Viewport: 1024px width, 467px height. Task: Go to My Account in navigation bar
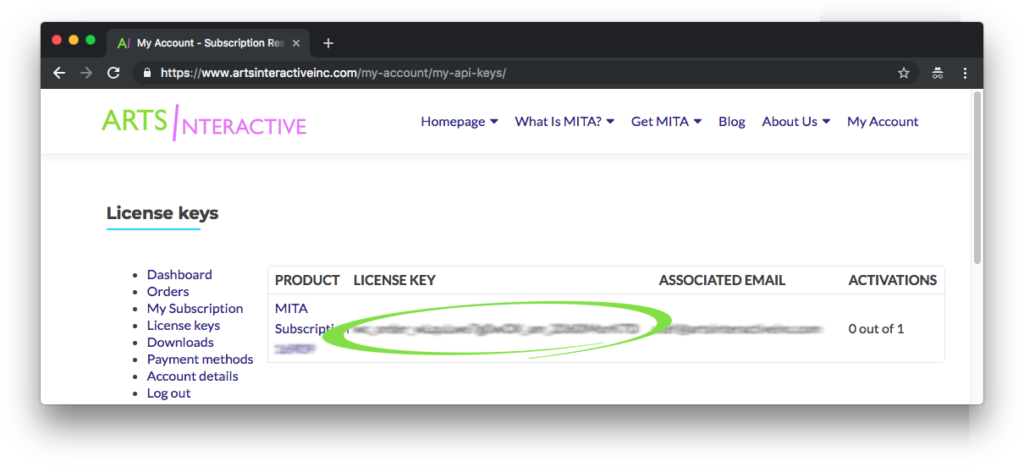tap(882, 122)
